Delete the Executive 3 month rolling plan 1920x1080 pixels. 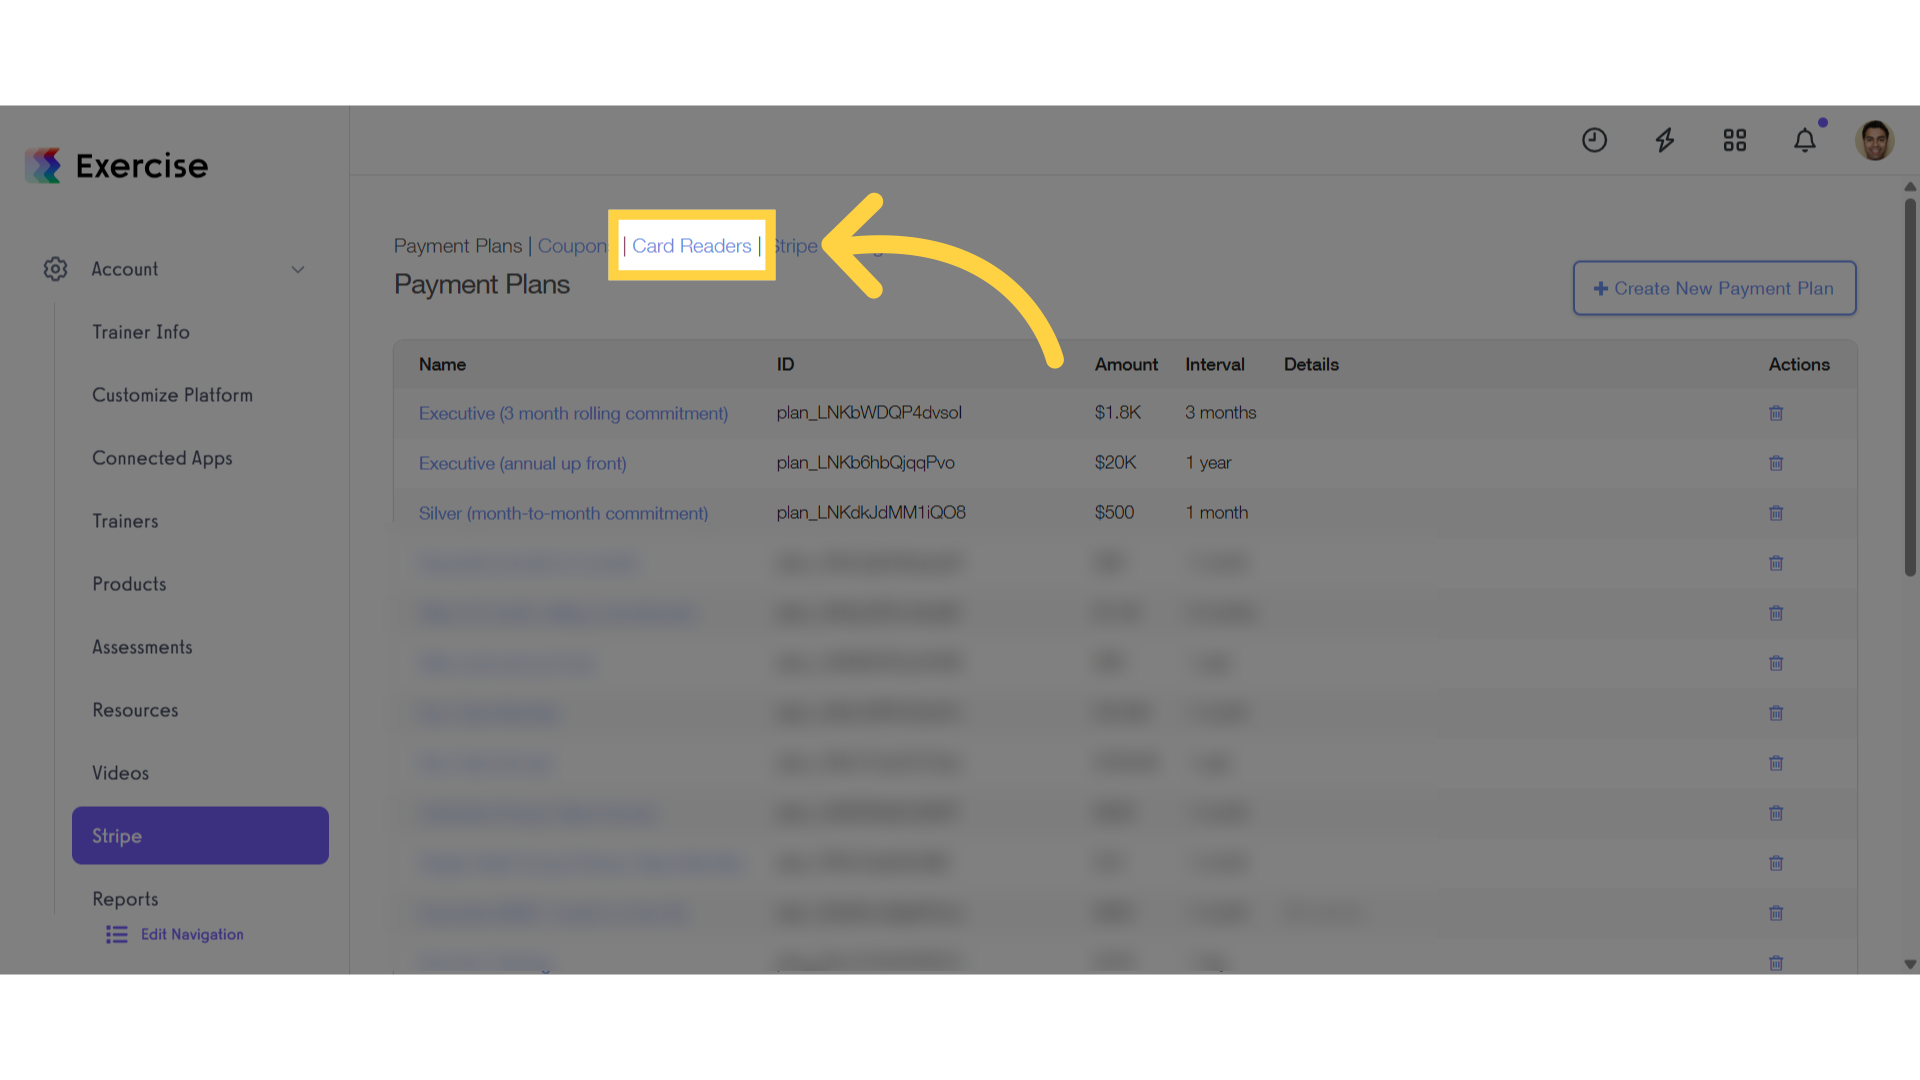tap(1776, 413)
